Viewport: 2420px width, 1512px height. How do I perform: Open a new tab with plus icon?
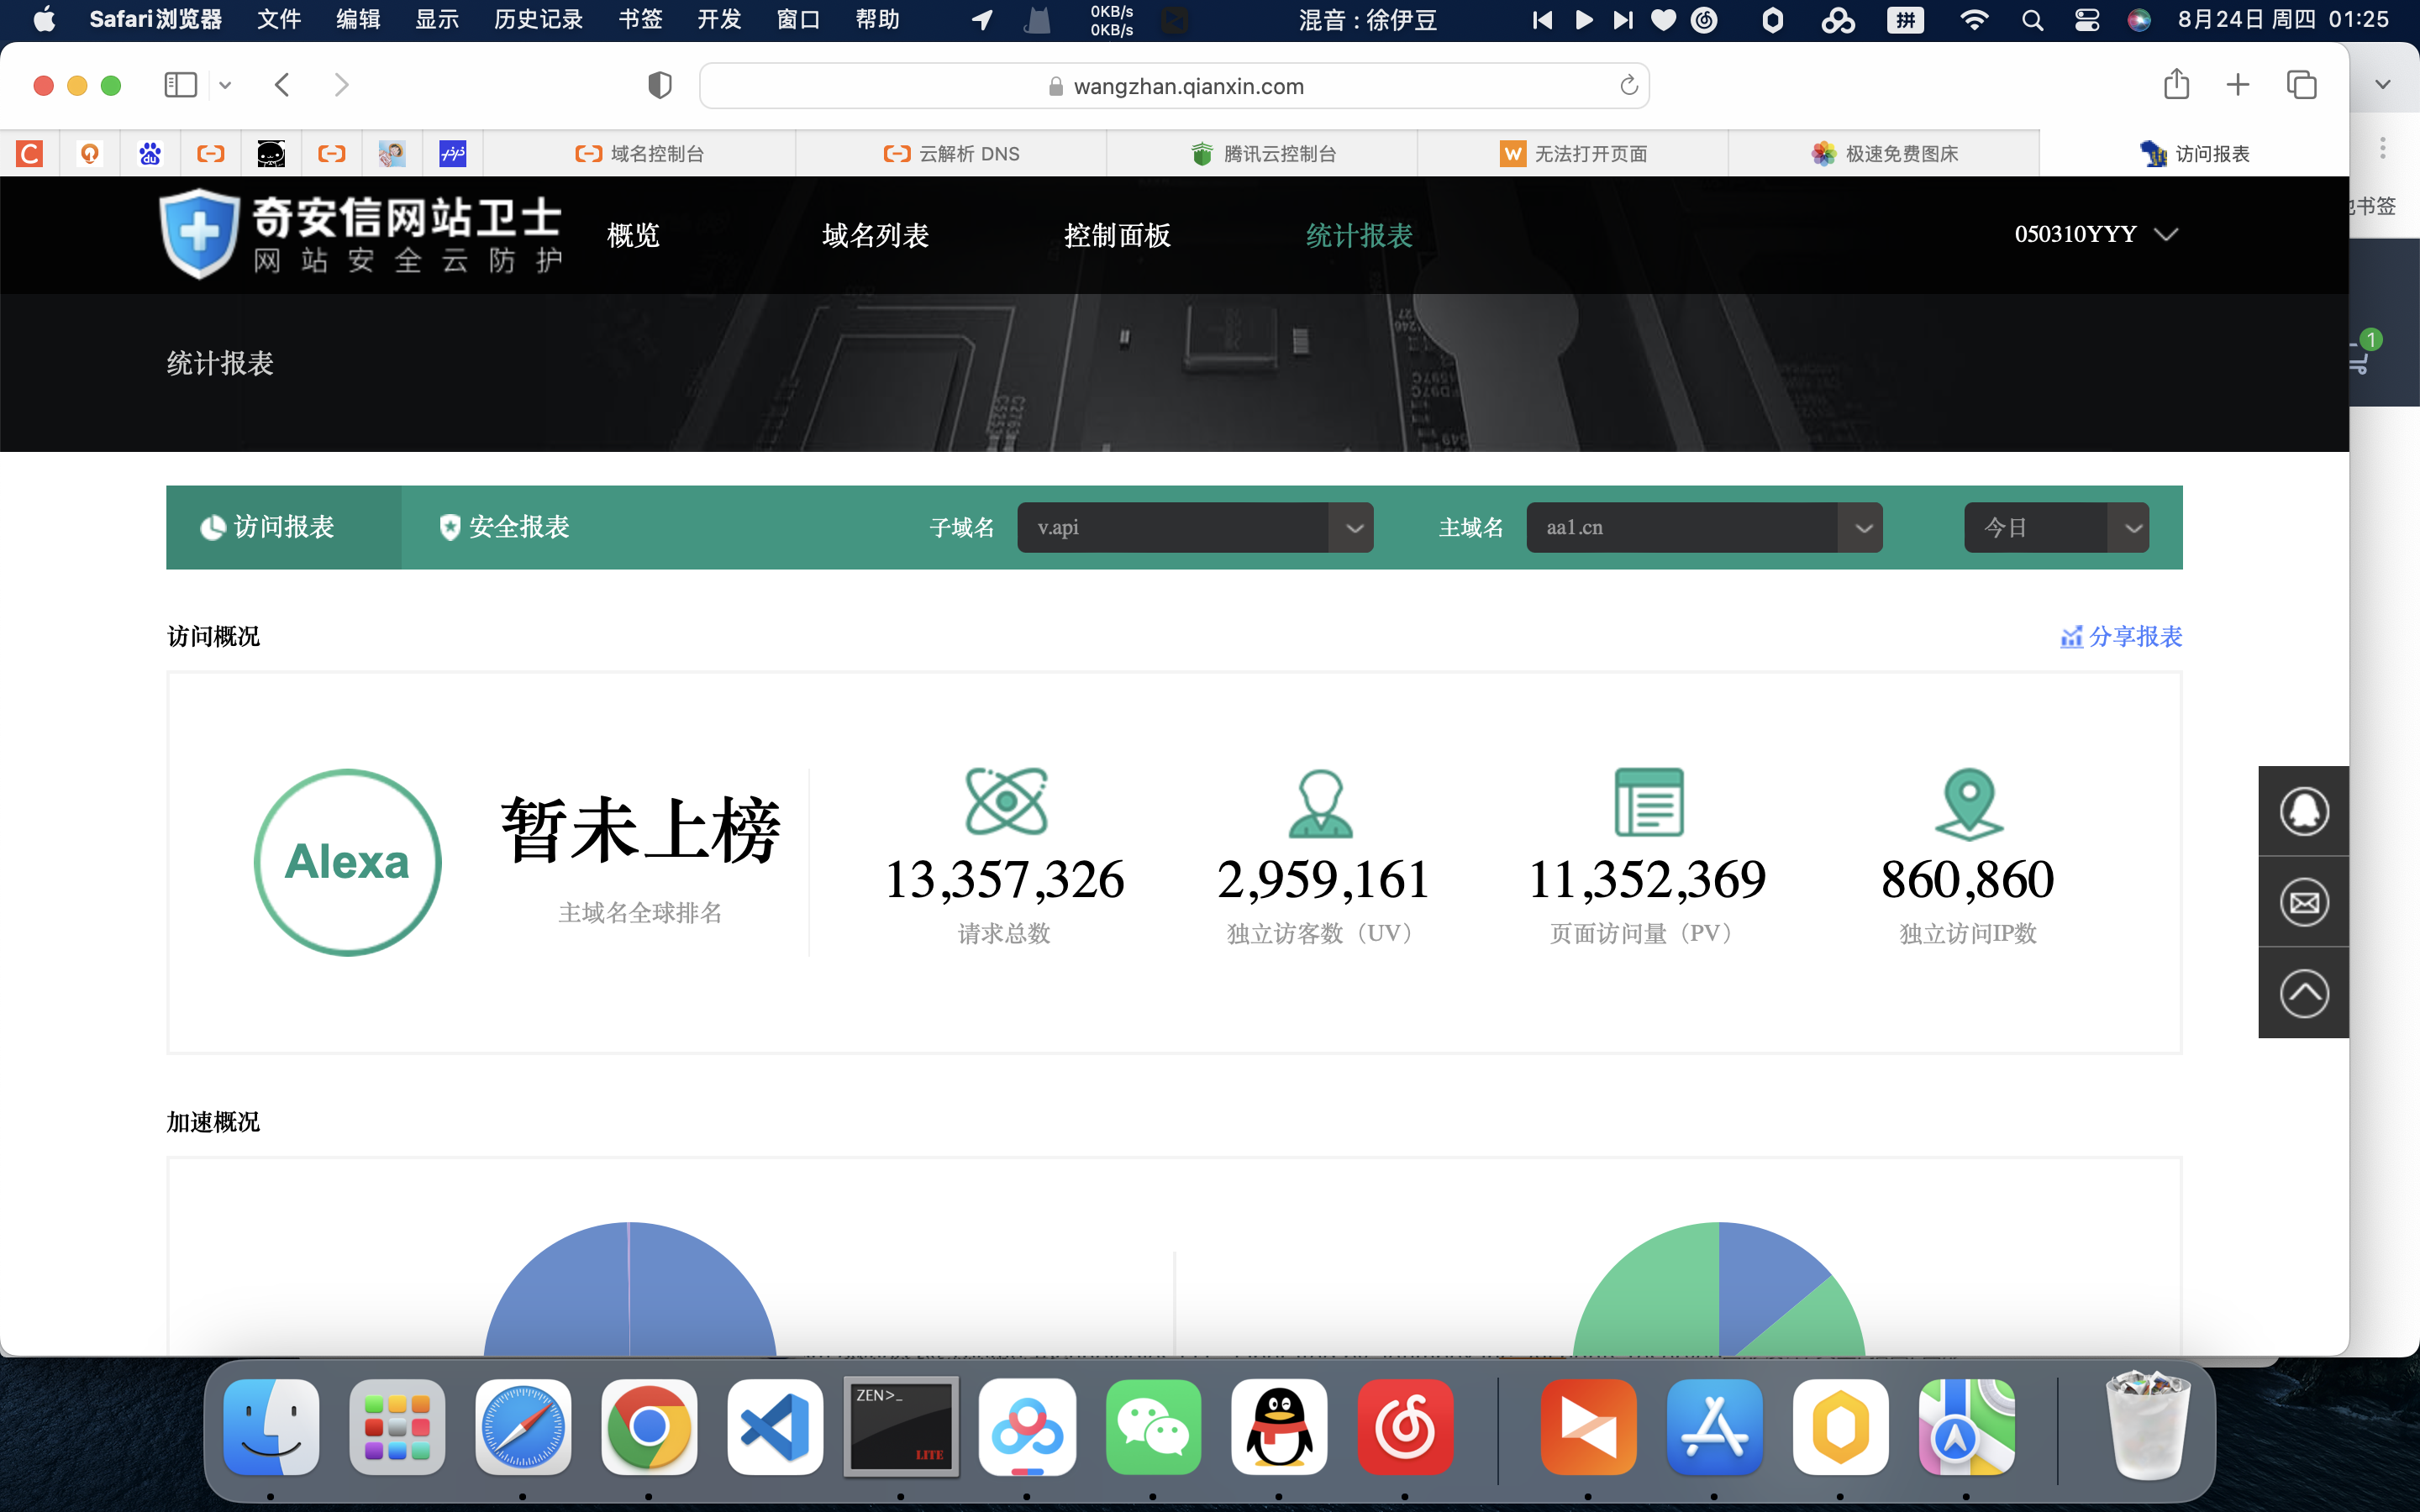pos(2238,85)
